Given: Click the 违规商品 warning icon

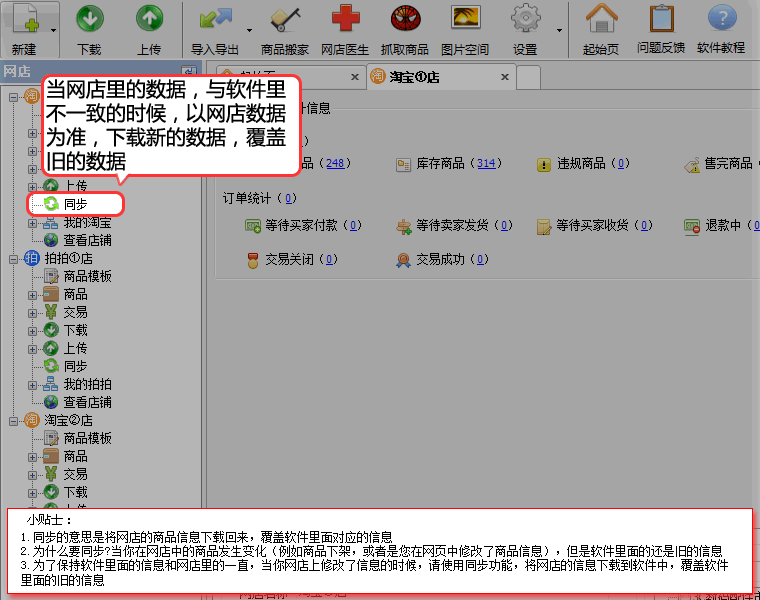Looking at the screenshot, I should [544, 165].
